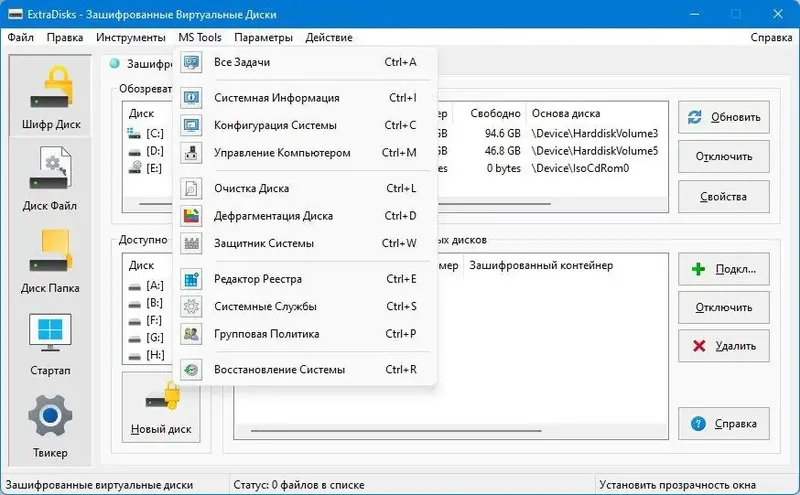Choose Конфигурация Системы menu entry
The width and height of the screenshot is (800, 495).
coord(305,125)
